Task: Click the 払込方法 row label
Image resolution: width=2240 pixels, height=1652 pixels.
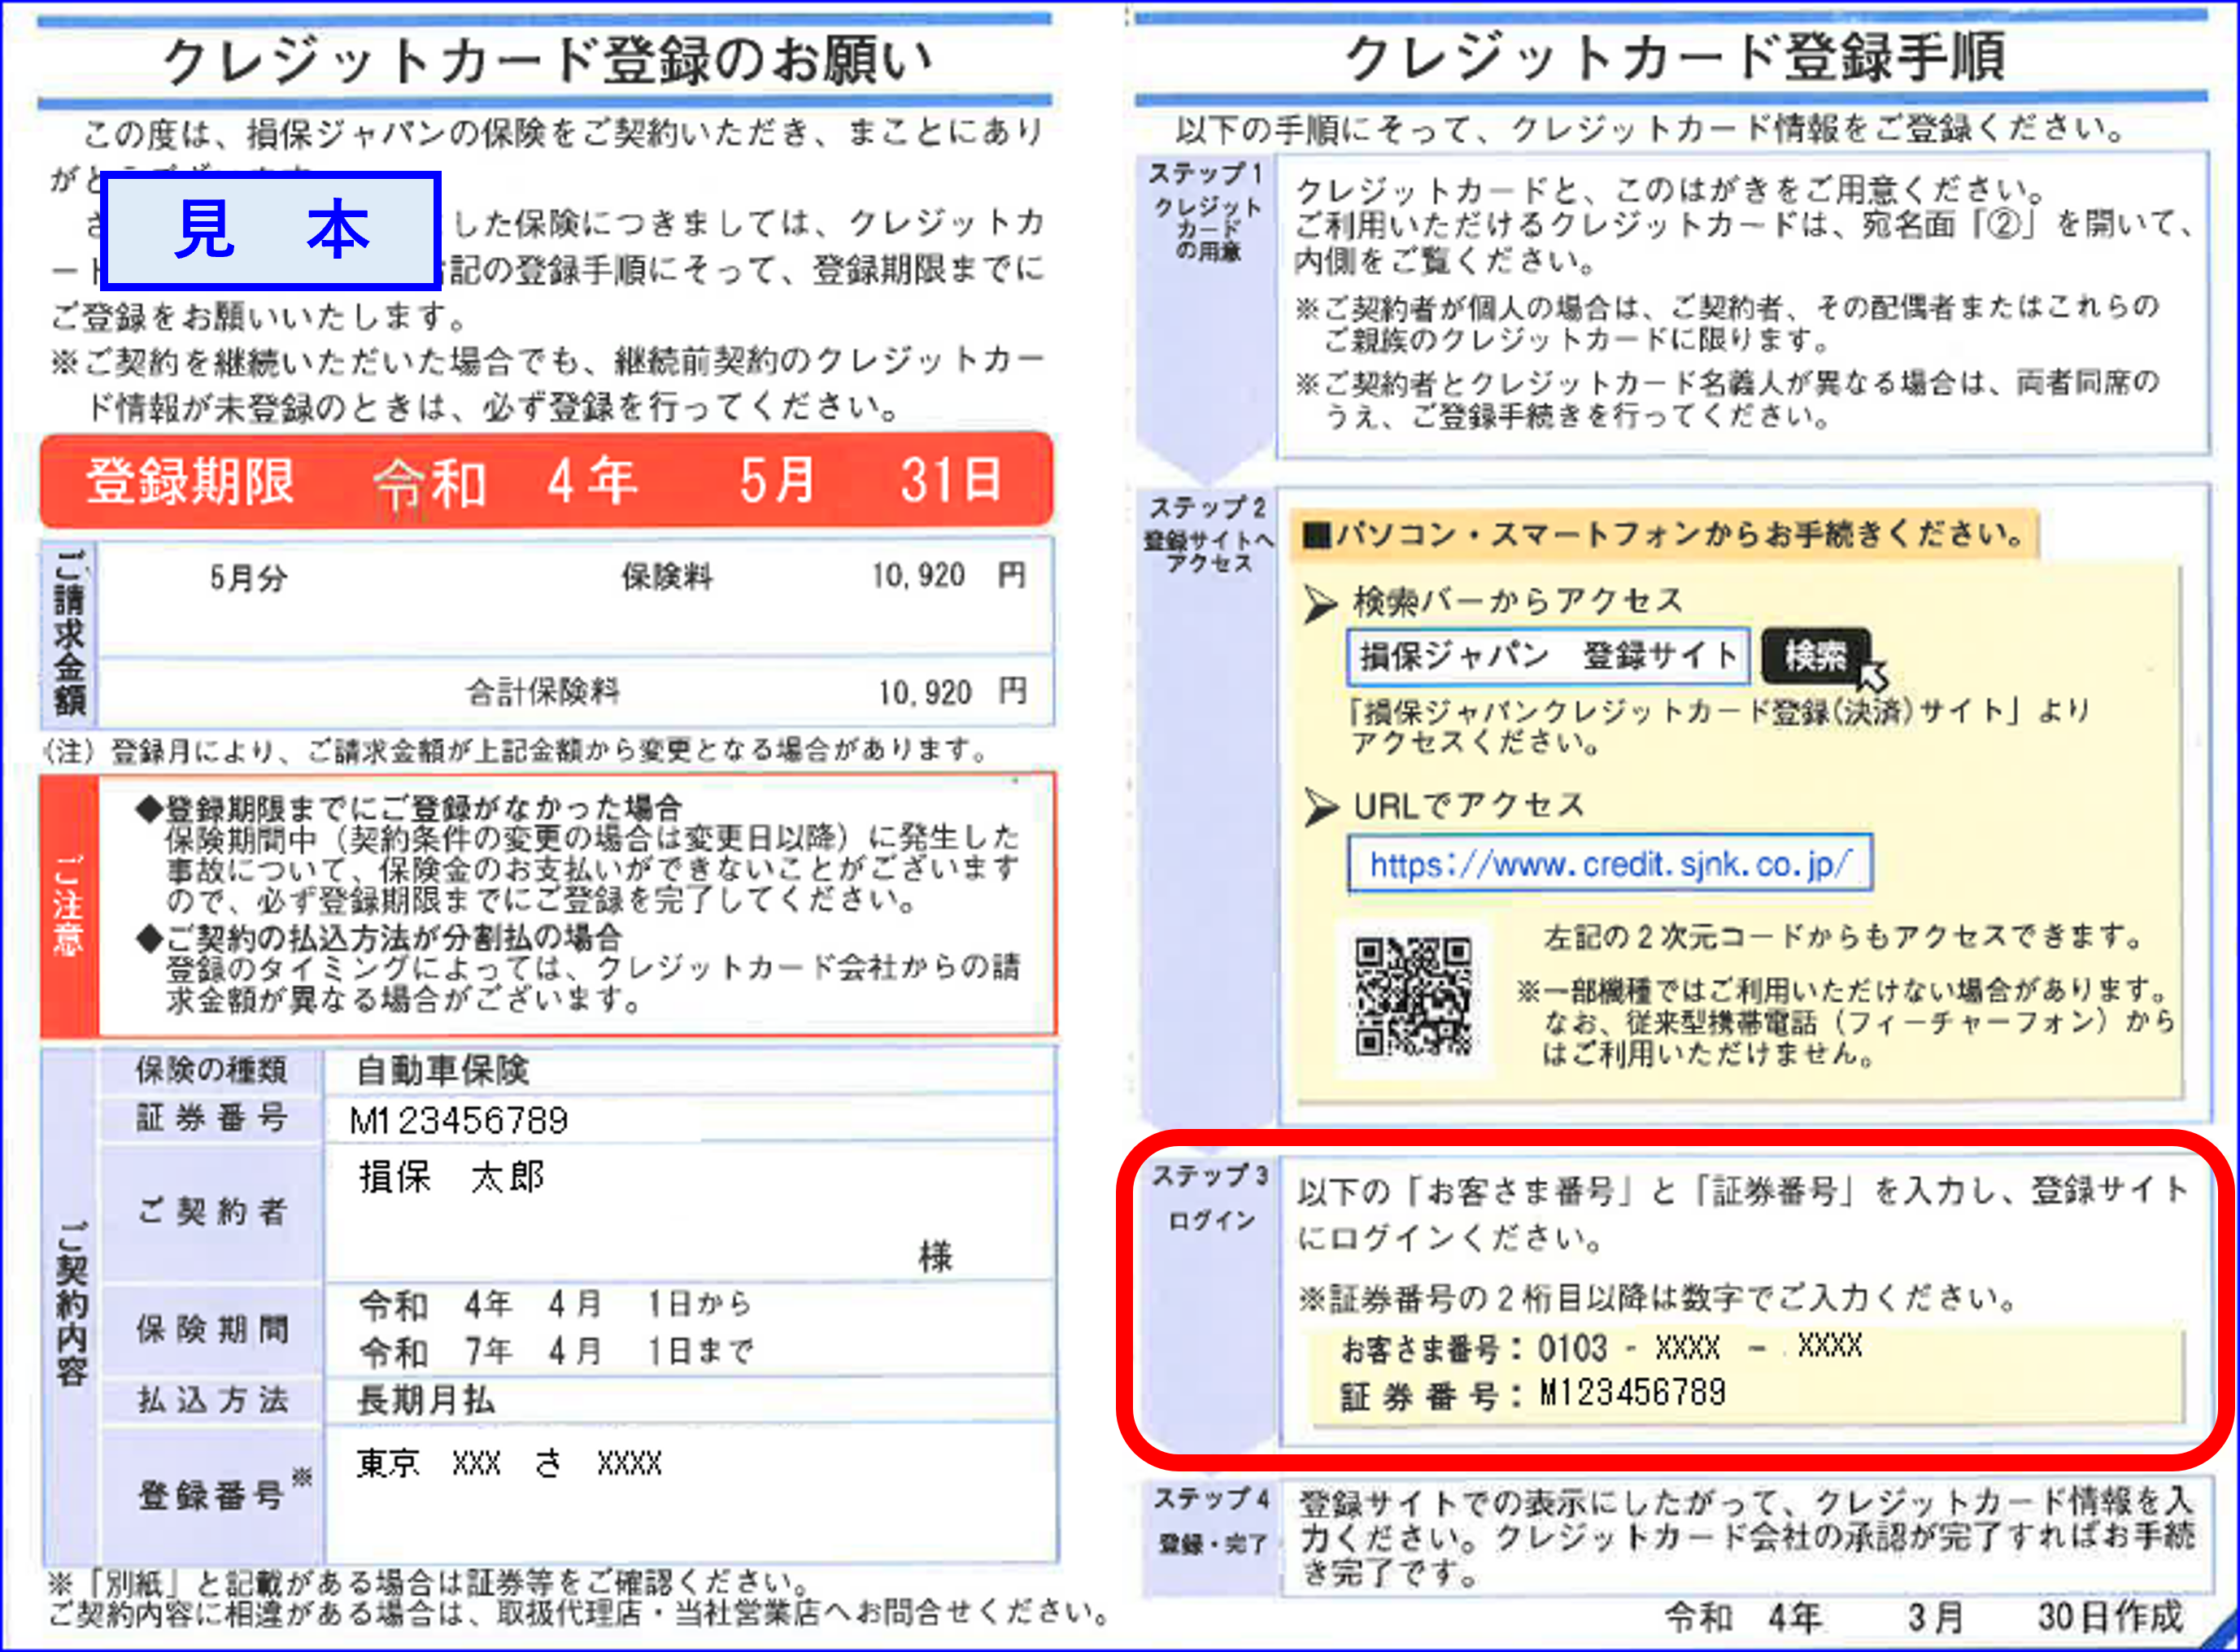Action: [x=212, y=1399]
